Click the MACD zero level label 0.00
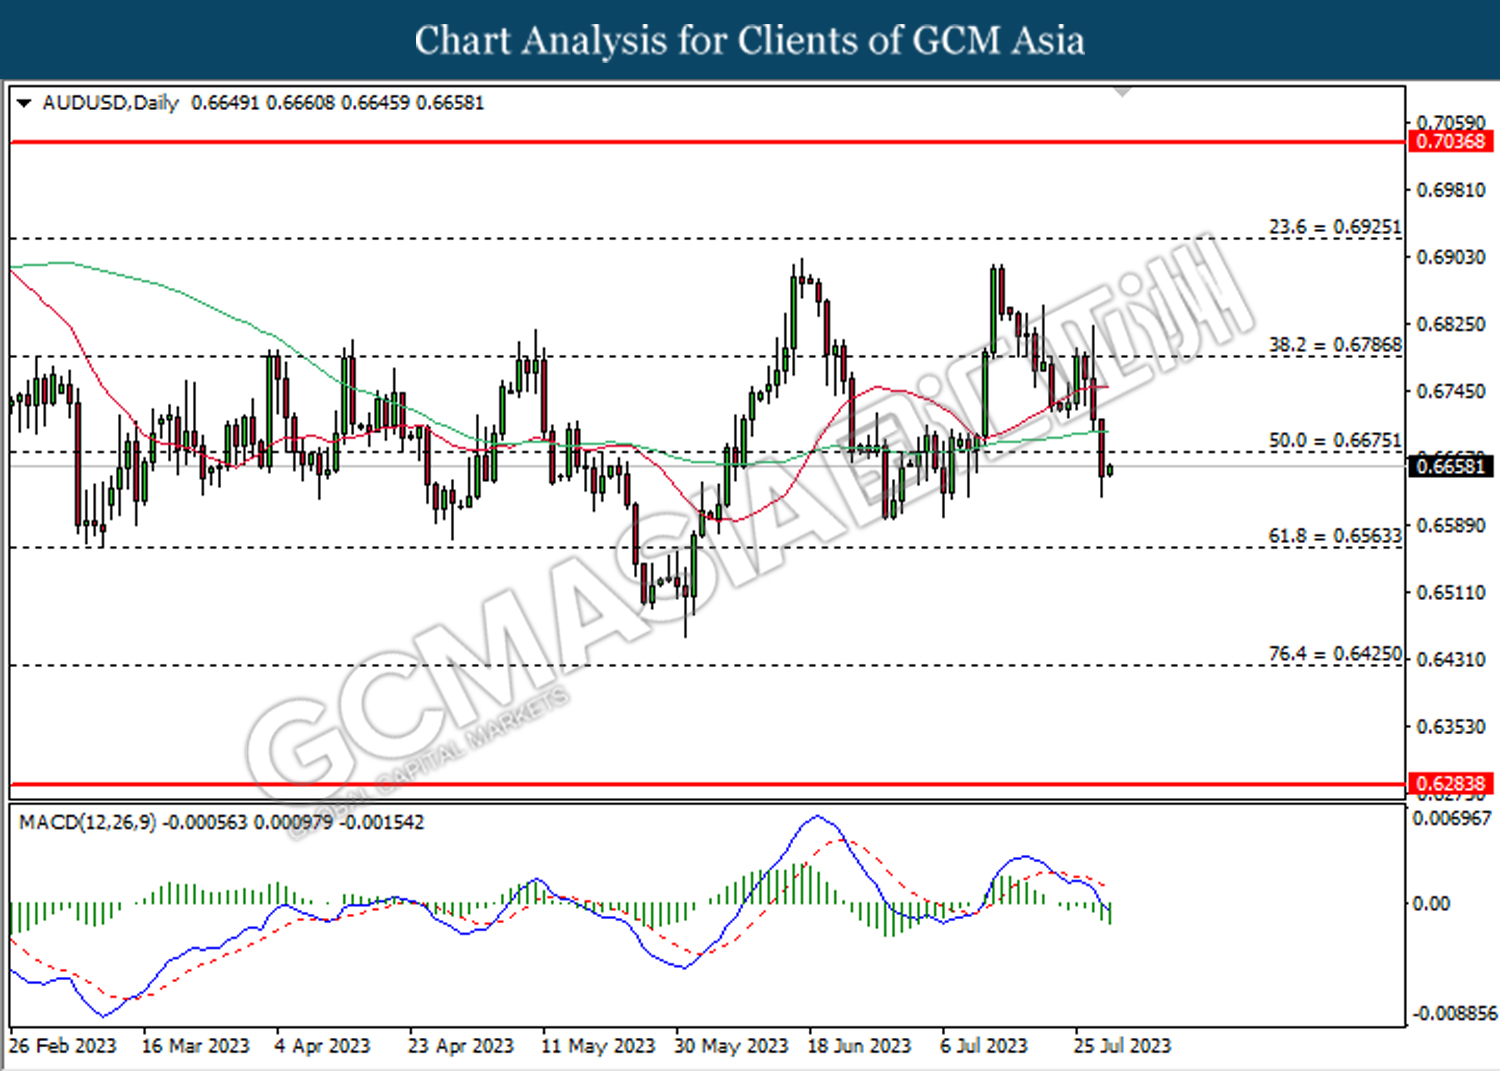This screenshot has height=1071, width=1500. pyautogui.click(x=1431, y=903)
